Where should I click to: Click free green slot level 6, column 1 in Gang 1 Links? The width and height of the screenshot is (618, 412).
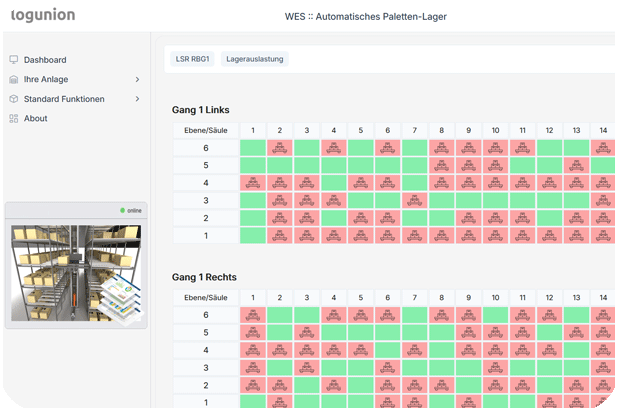(253, 148)
